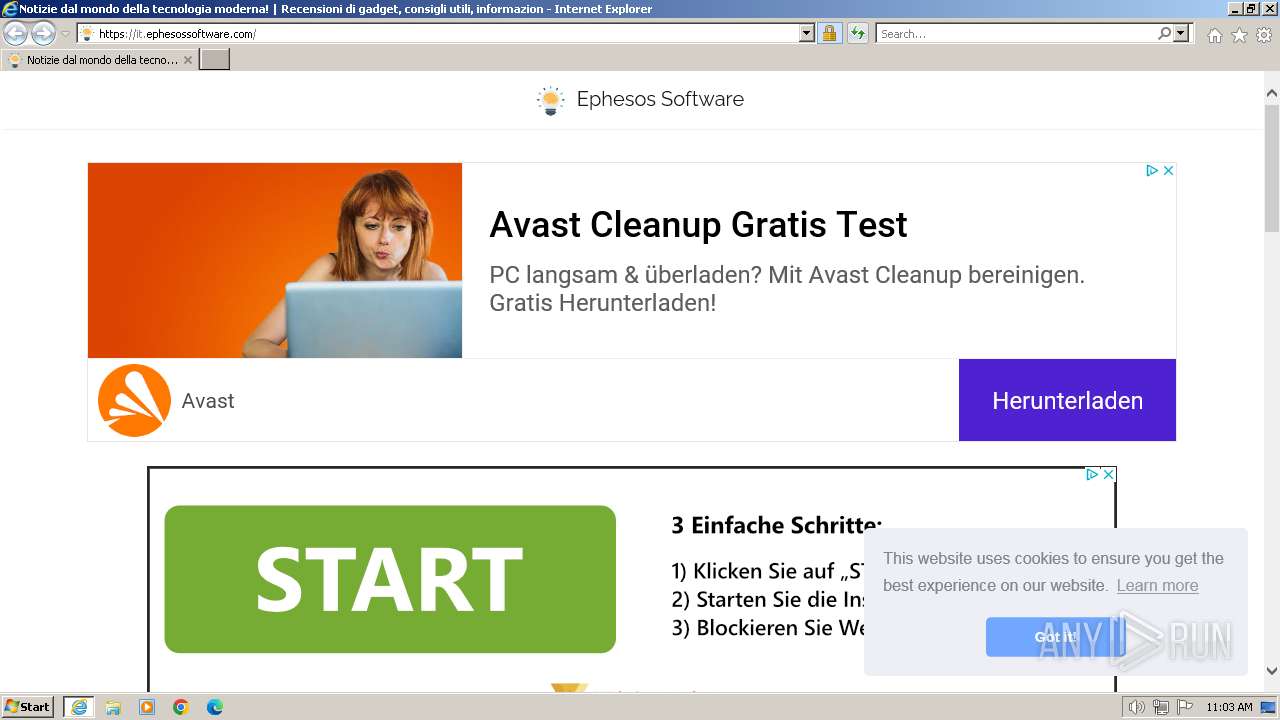
Task: Click the Avast ad AdChoices icon
Action: [1152, 171]
